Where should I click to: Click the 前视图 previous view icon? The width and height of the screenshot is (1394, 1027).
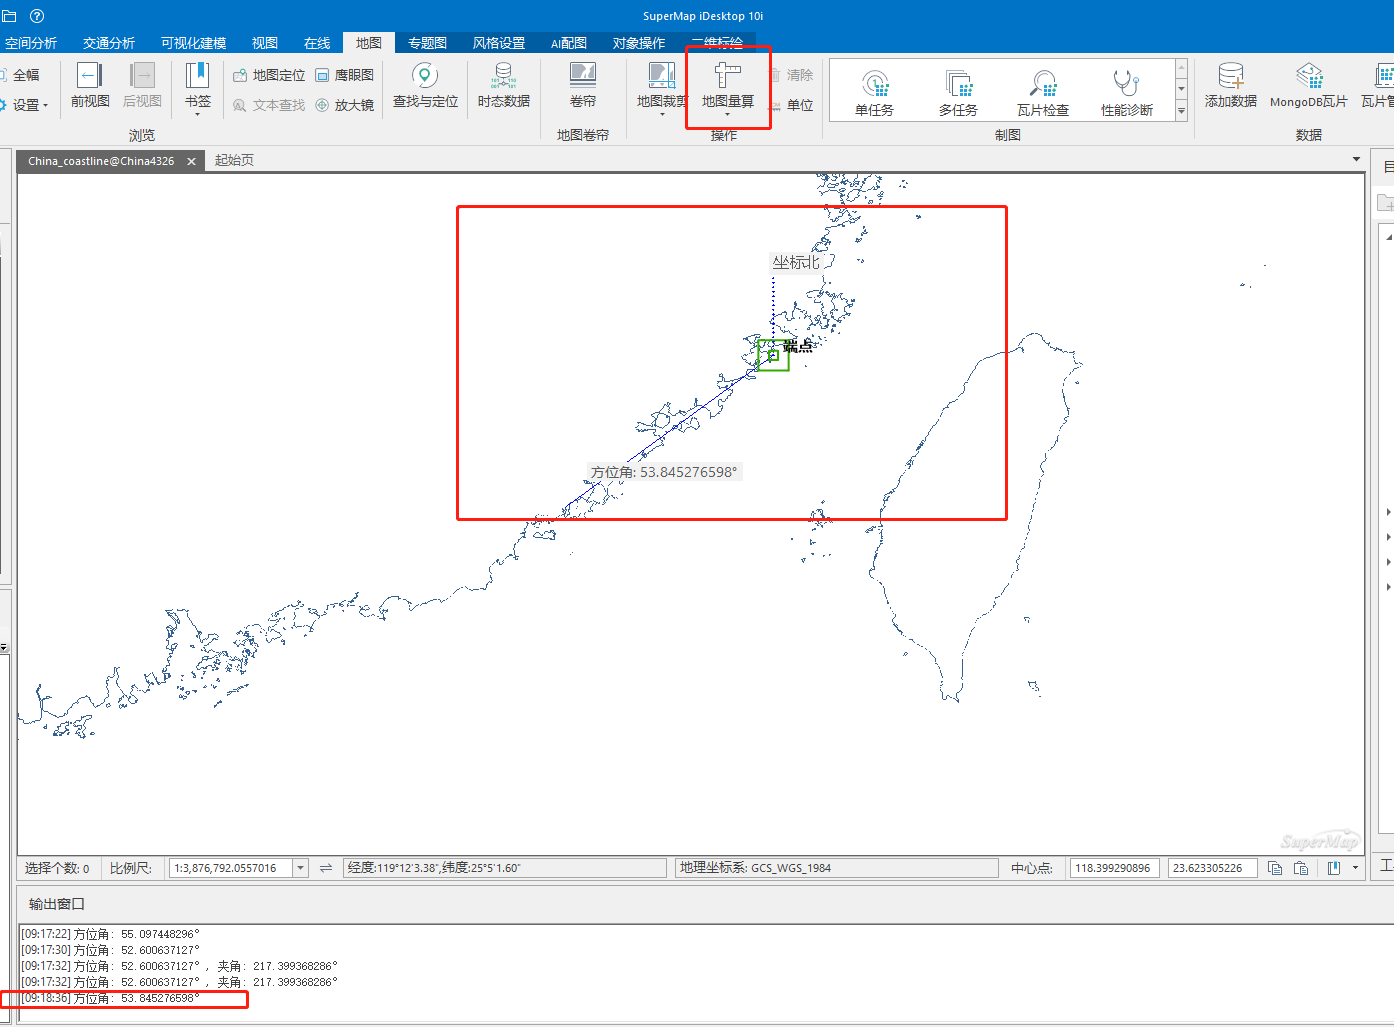coord(90,85)
